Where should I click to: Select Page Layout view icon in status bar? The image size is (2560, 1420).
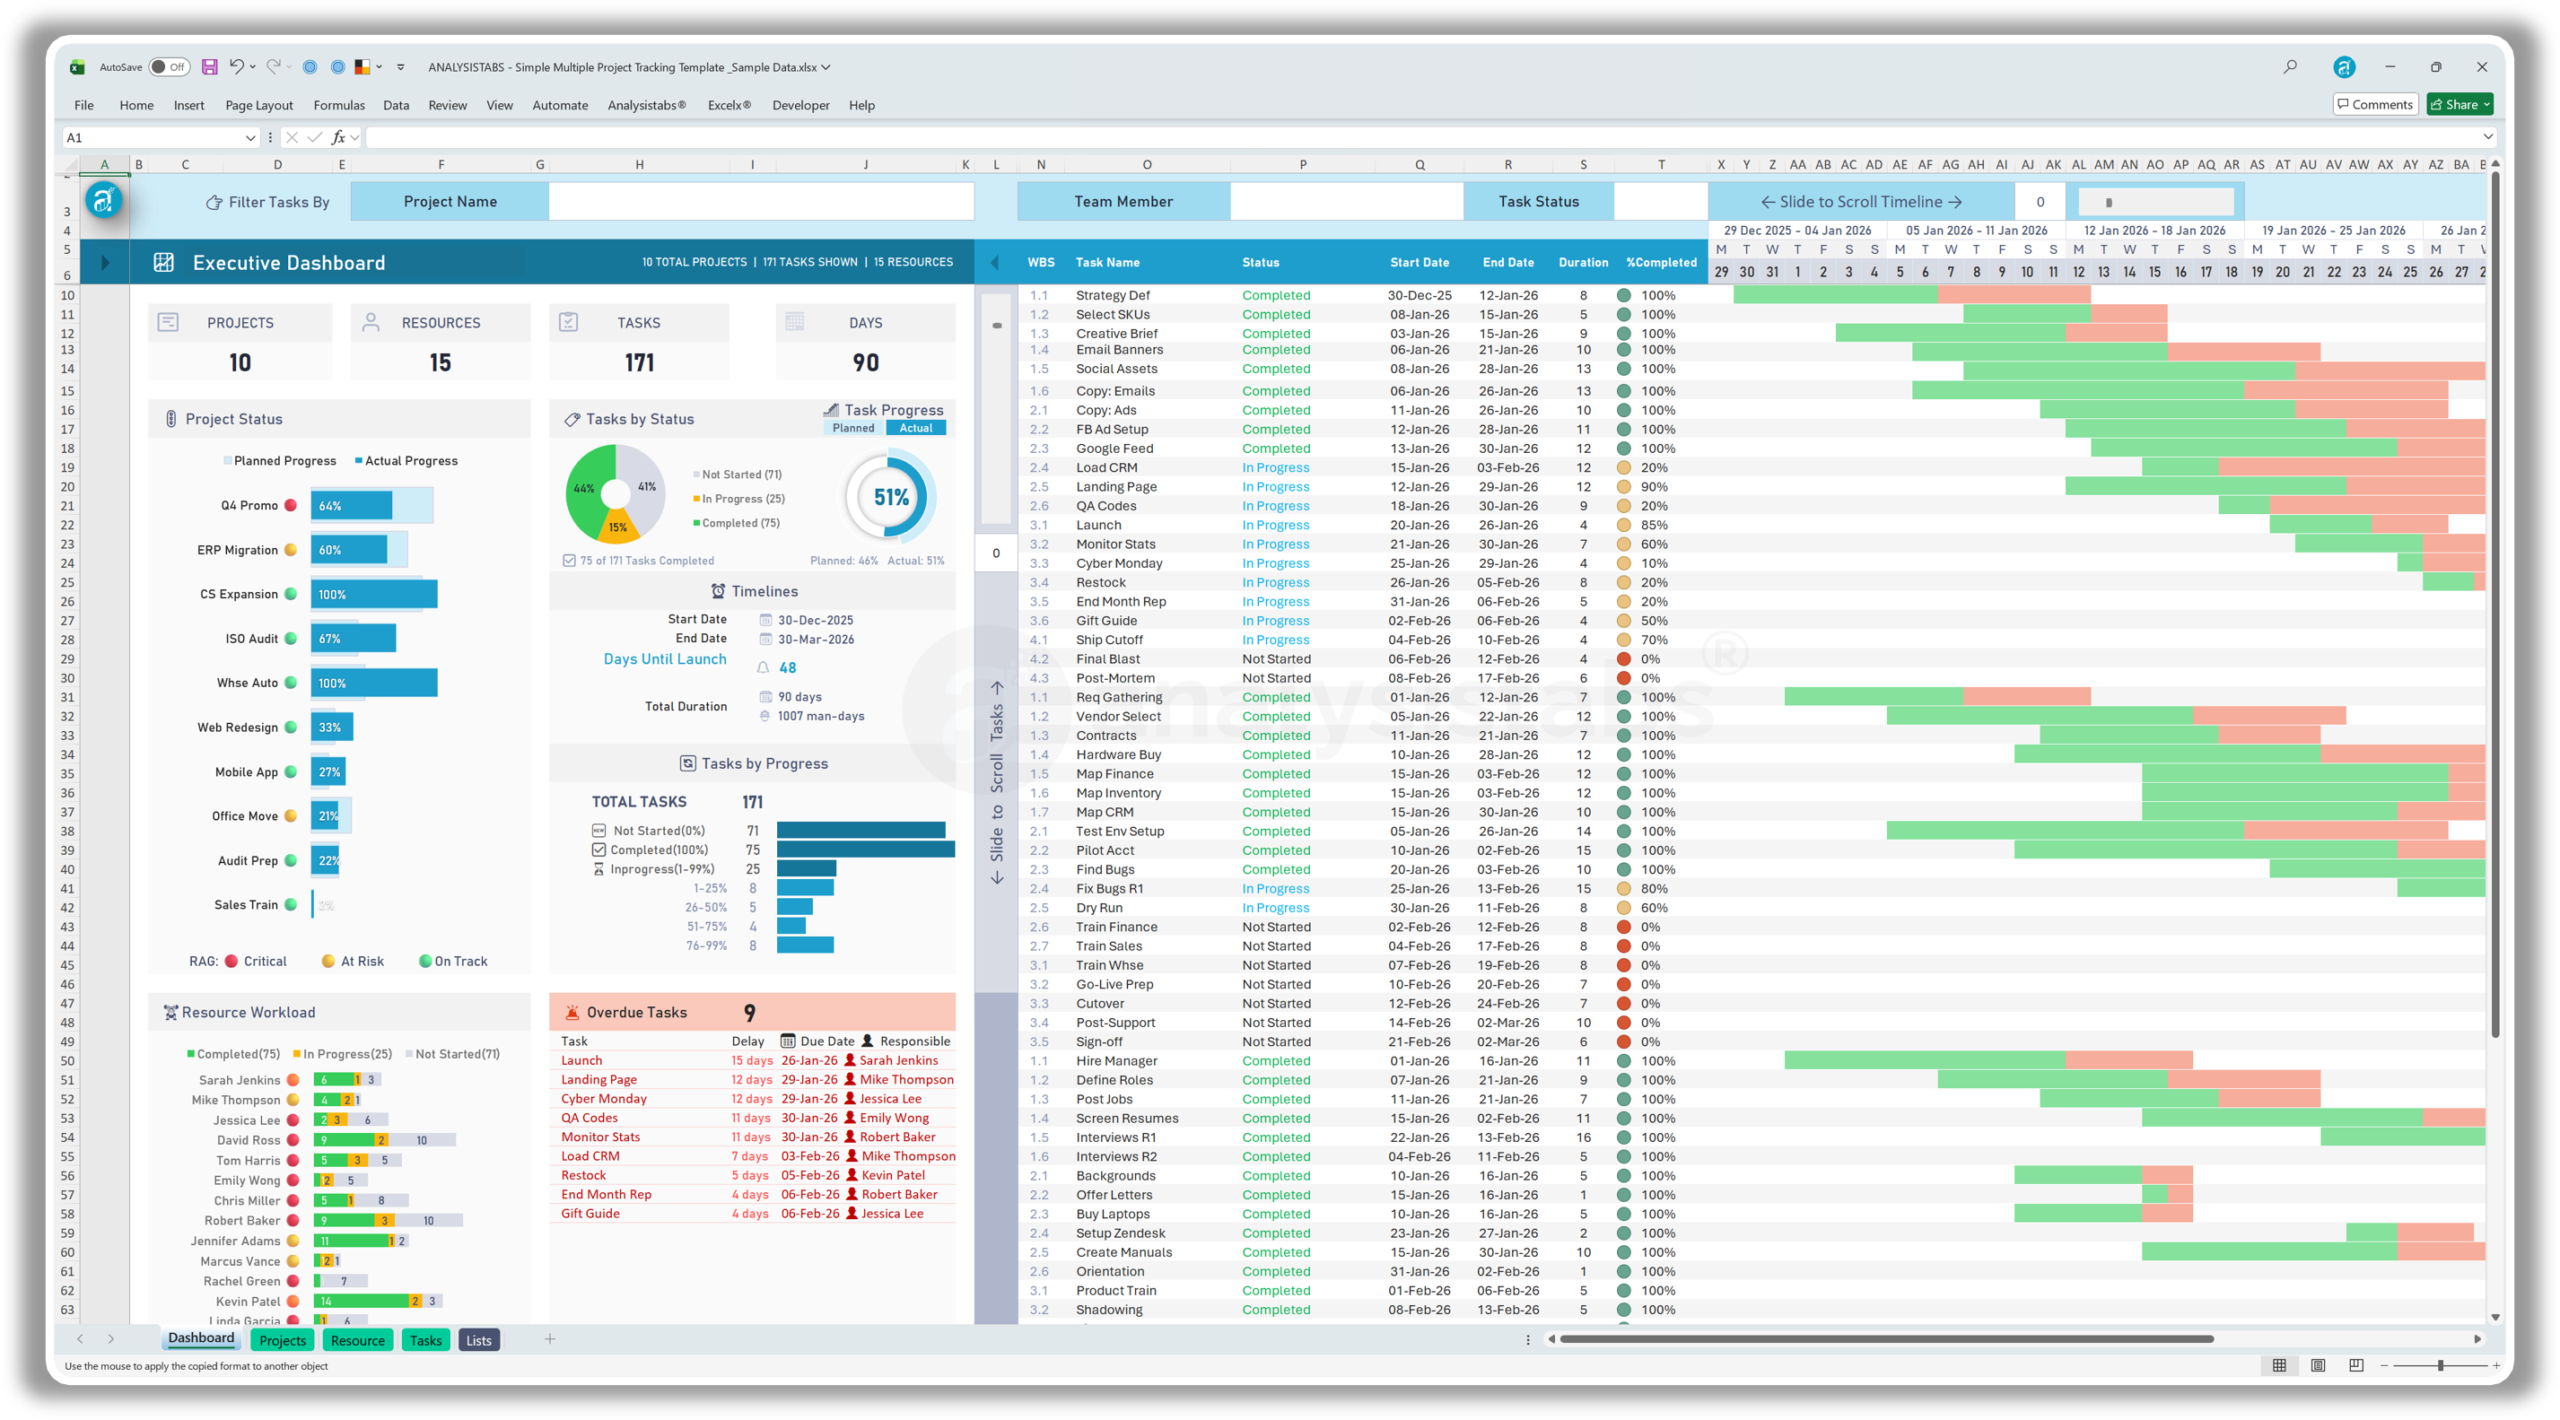pos(2317,1364)
